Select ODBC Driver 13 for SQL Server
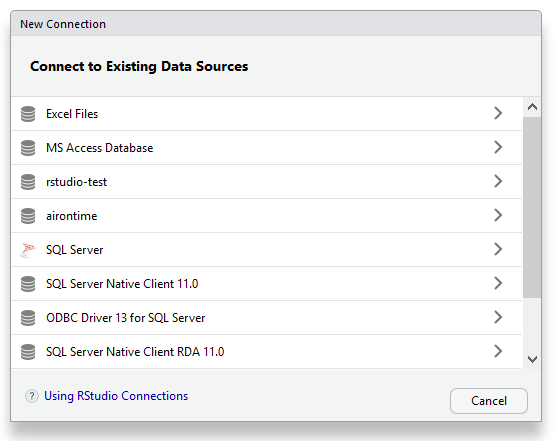The image size is (558, 441). [267, 318]
